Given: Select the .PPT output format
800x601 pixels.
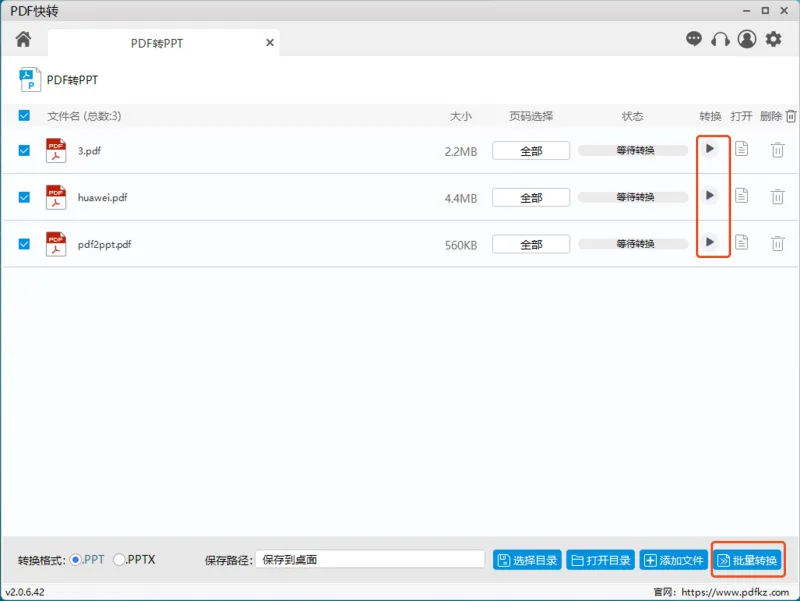Looking at the screenshot, I should click(x=76, y=560).
